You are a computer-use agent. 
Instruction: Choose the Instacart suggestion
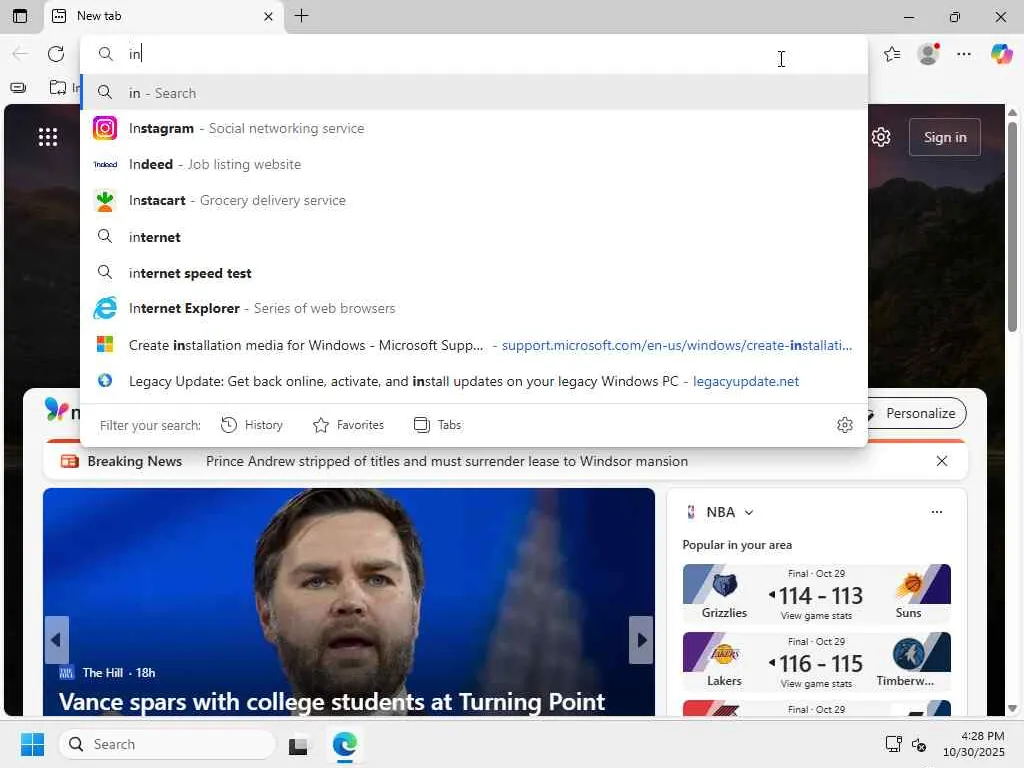click(x=474, y=200)
